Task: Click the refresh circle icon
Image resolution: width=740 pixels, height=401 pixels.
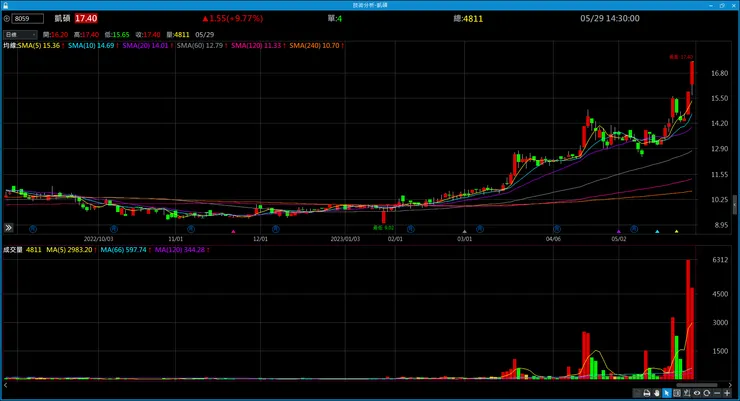Action: (x=707, y=393)
